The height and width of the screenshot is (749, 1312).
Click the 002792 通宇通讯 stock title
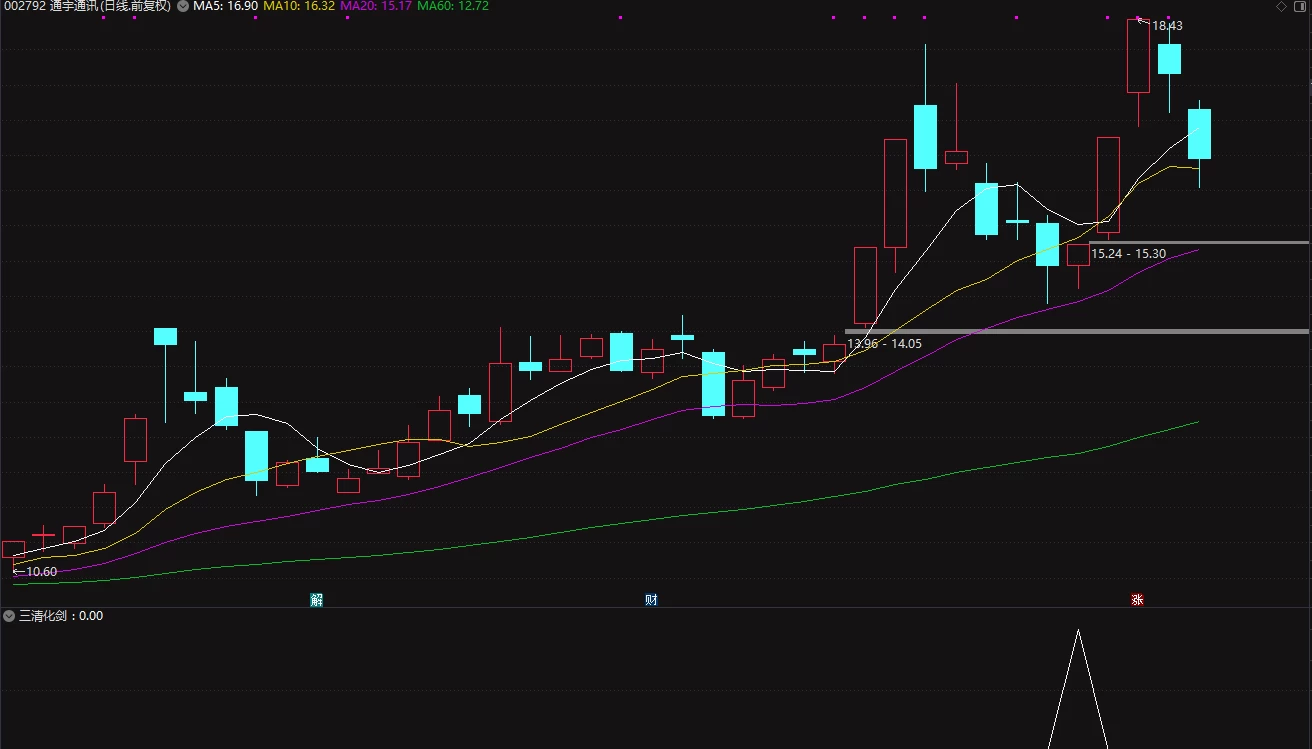87,6
